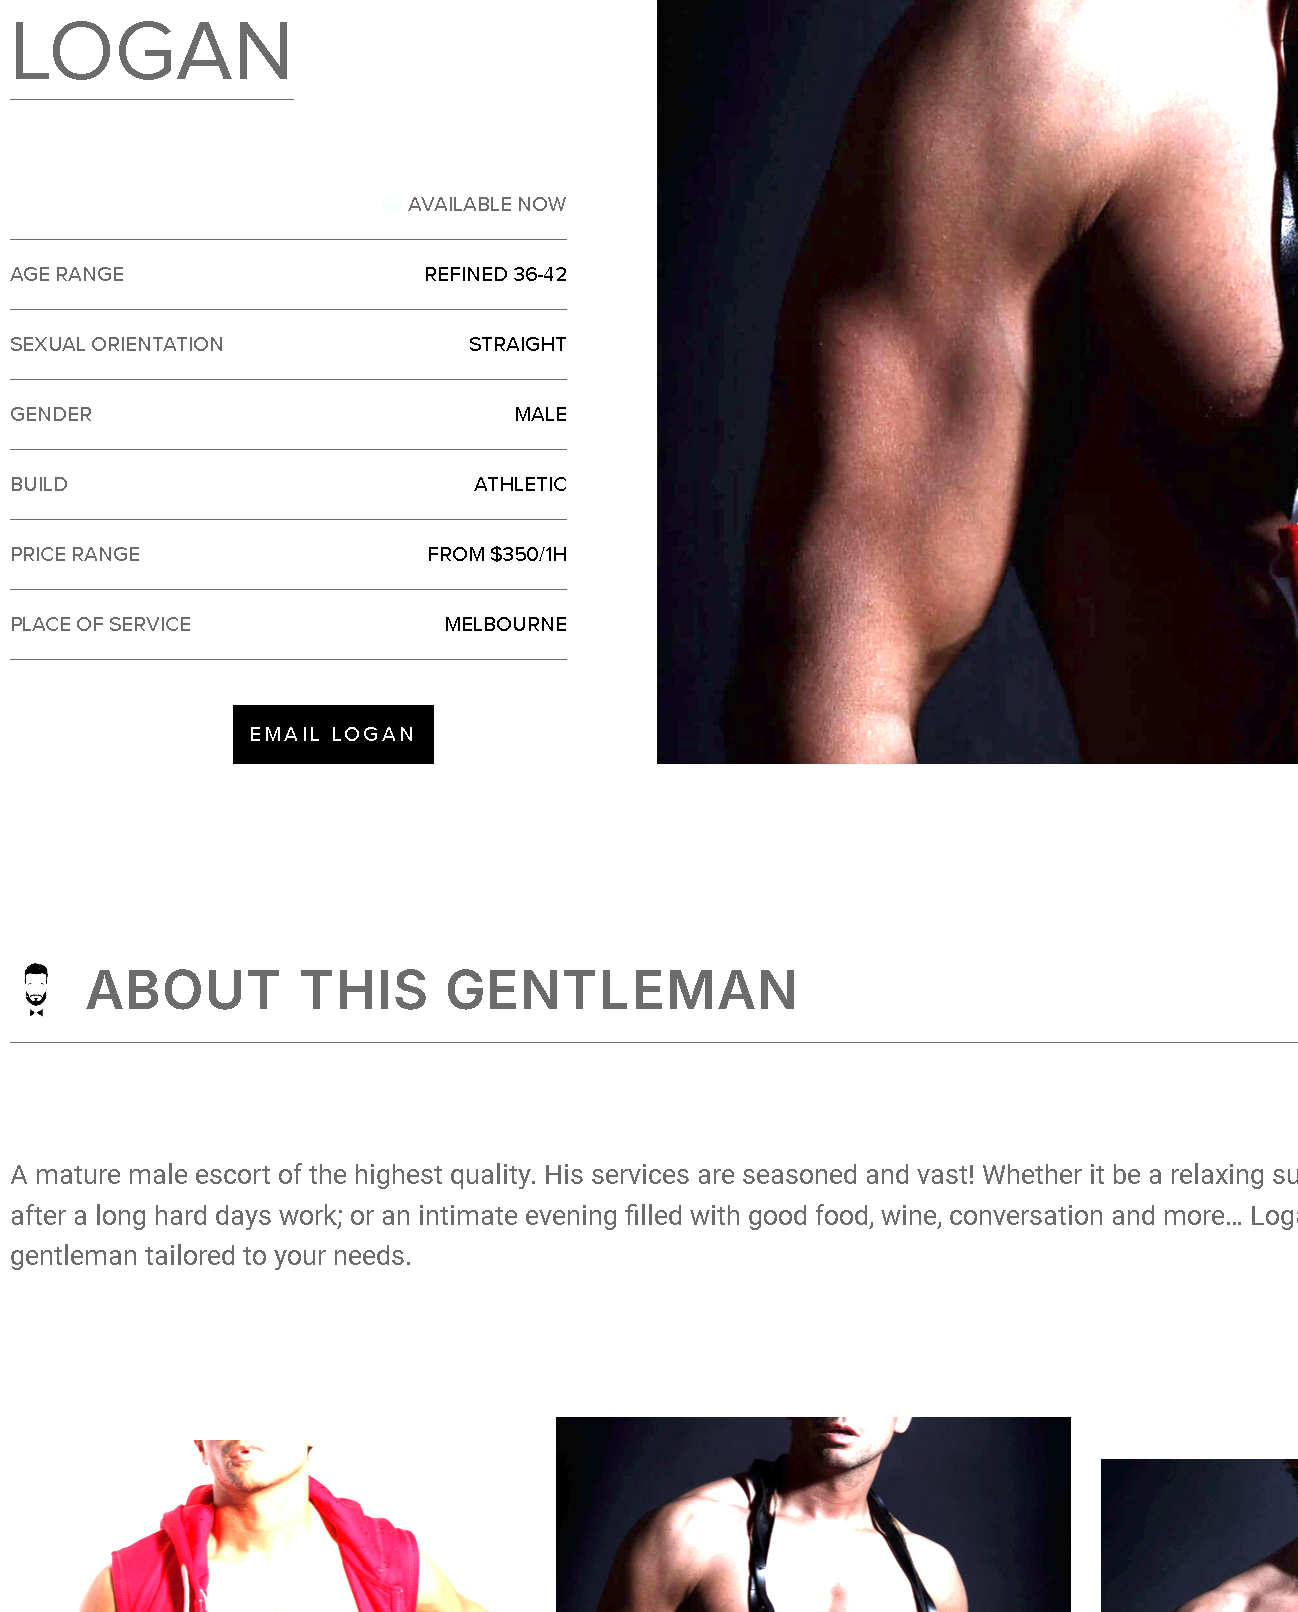Open the red hoodie gallery photo
This screenshot has width=1298, height=1612.
285,1526
